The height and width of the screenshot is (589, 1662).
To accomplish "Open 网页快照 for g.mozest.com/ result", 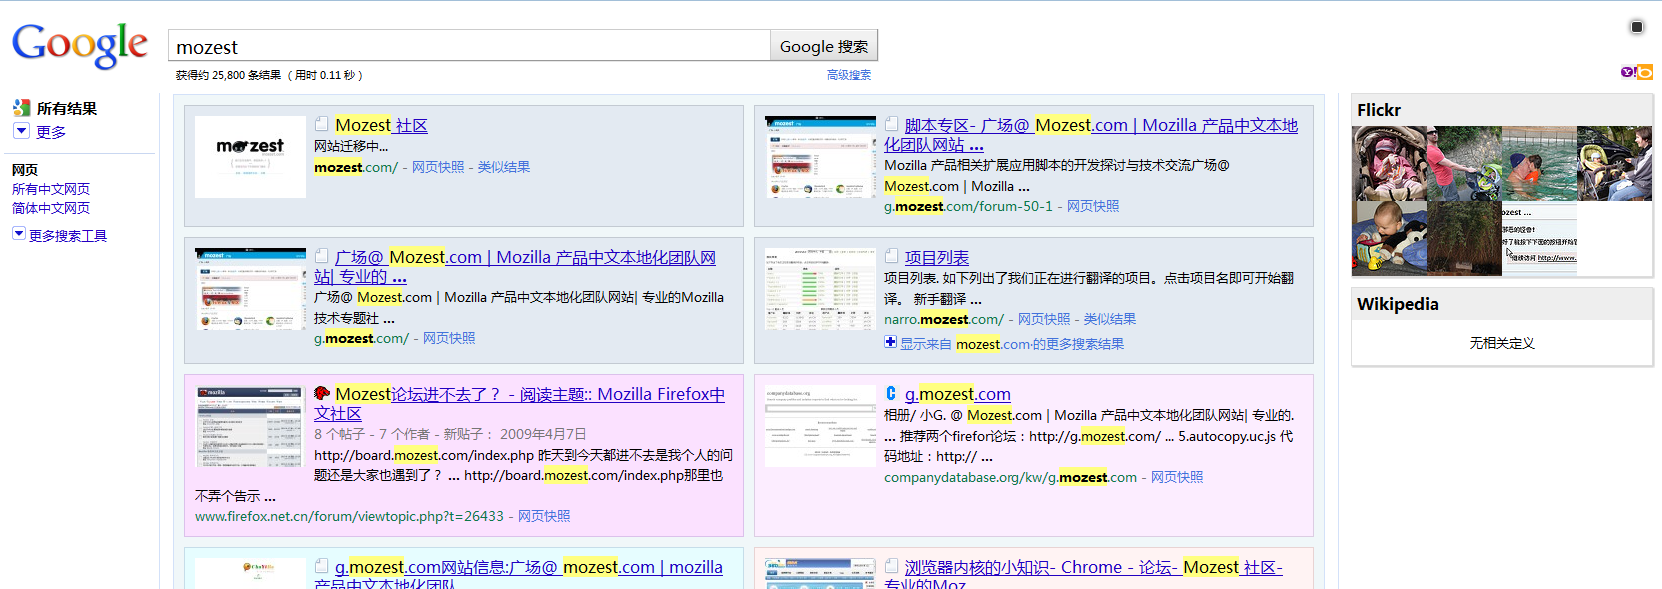I will (449, 338).
